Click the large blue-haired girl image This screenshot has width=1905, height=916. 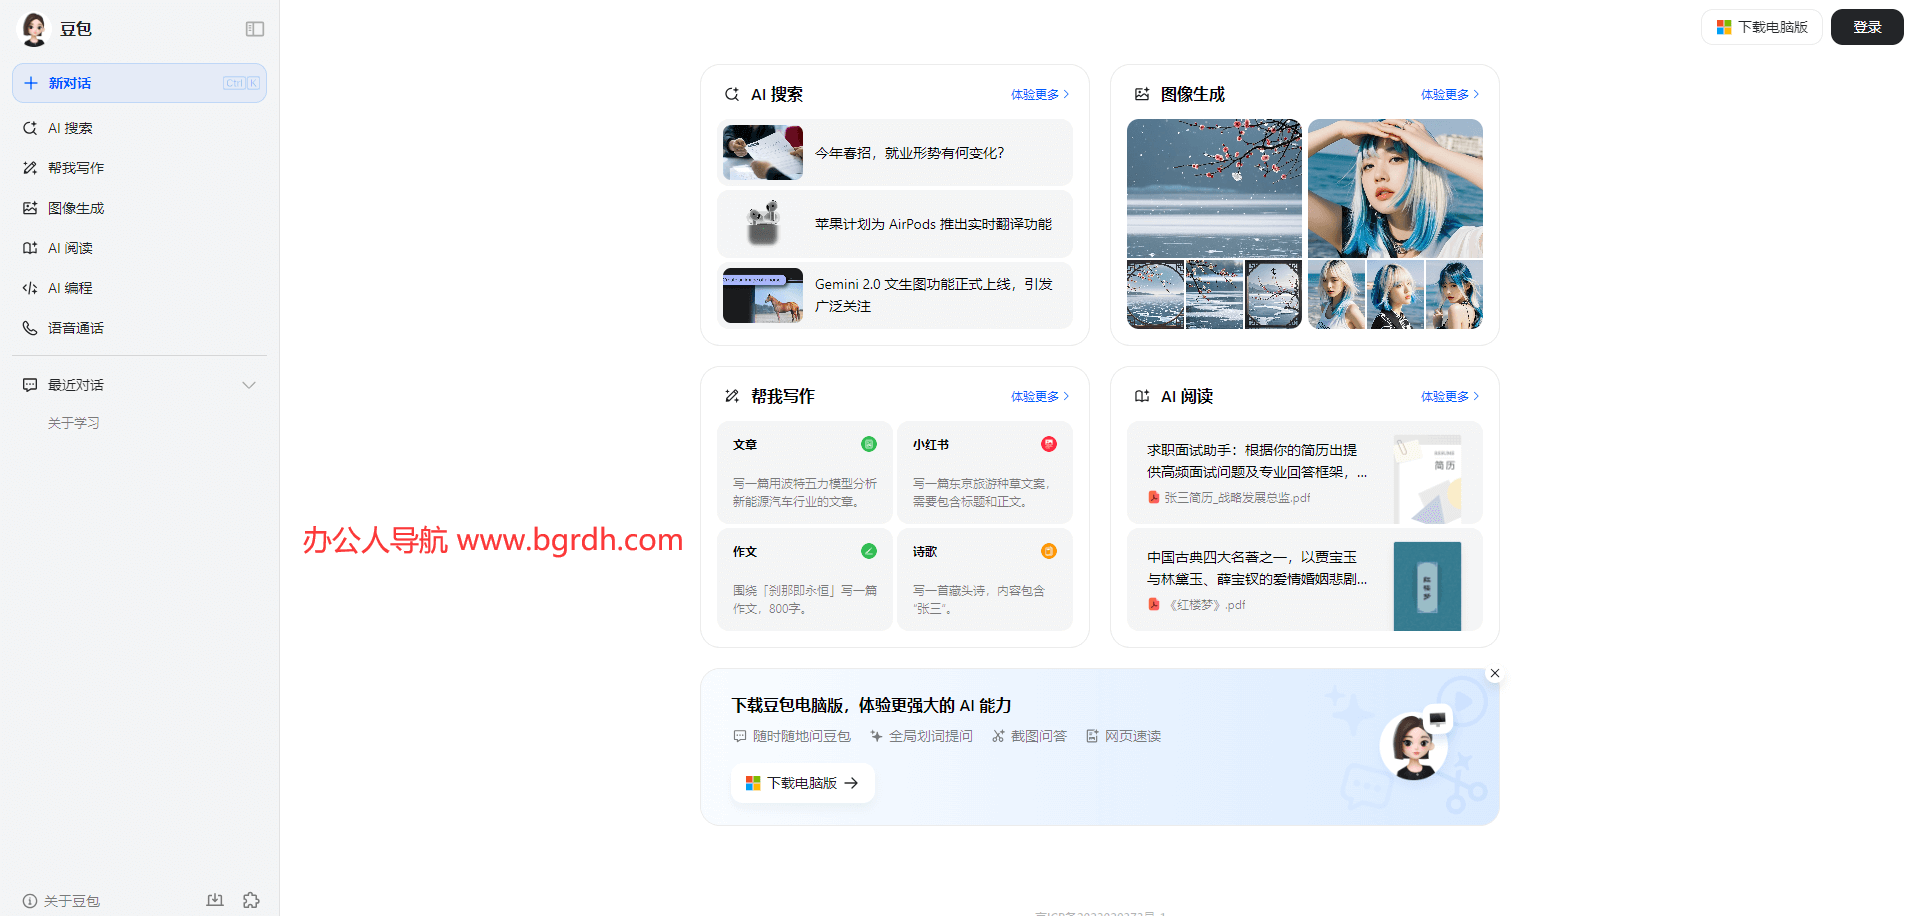click(1395, 189)
